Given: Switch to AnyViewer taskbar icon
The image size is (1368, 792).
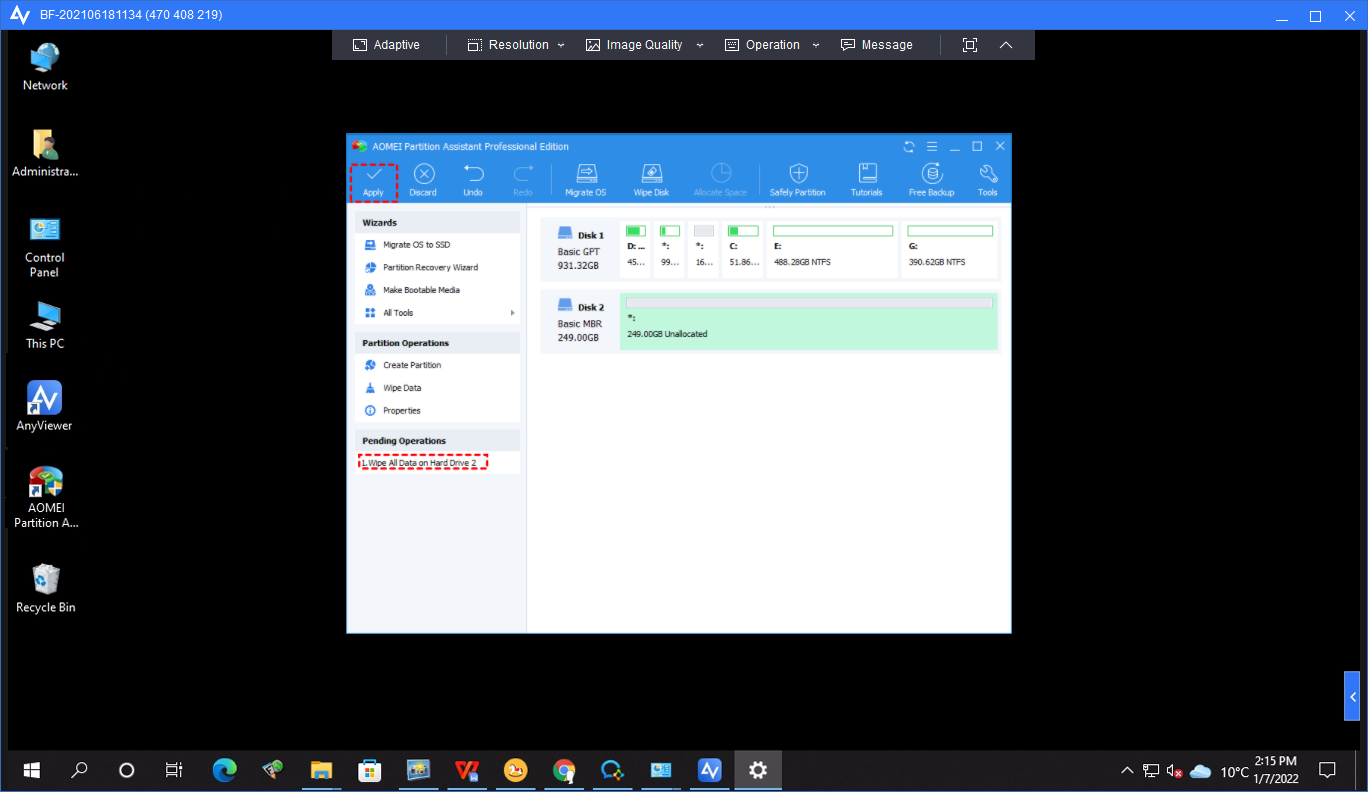Looking at the screenshot, I should [x=710, y=771].
